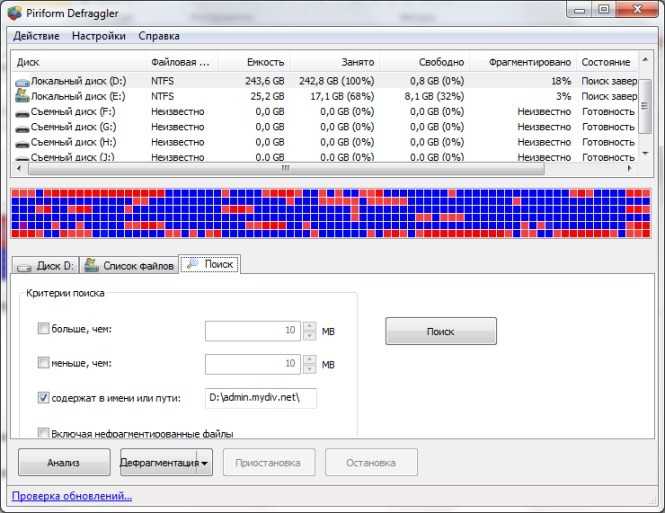Increase the 'меньше, чем' MB value spinner
Screen dimensions: 665x513
(x=310, y=360)
